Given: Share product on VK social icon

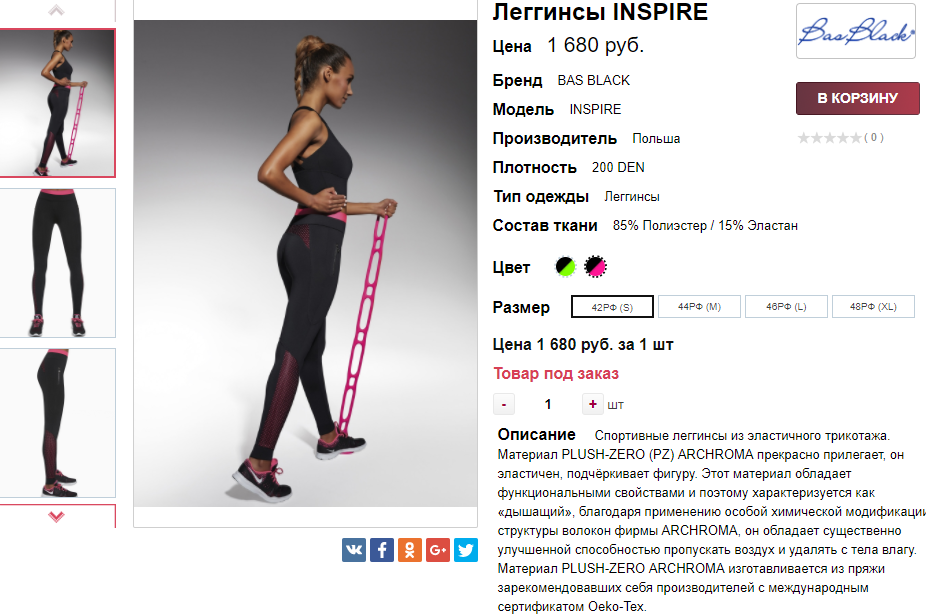Looking at the screenshot, I should pyautogui.click(x=354, y=550).
